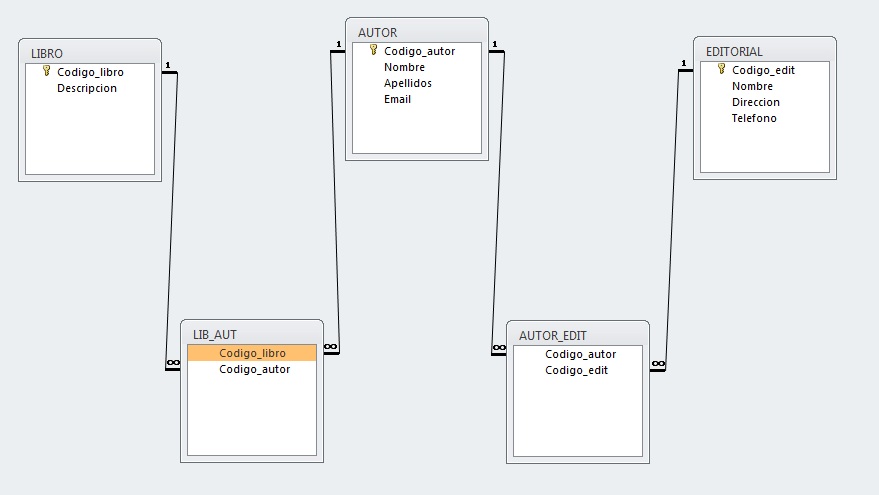Click the LIBRO table title bar
Viewport: 879px width, 495px height.
coord(90,52)
